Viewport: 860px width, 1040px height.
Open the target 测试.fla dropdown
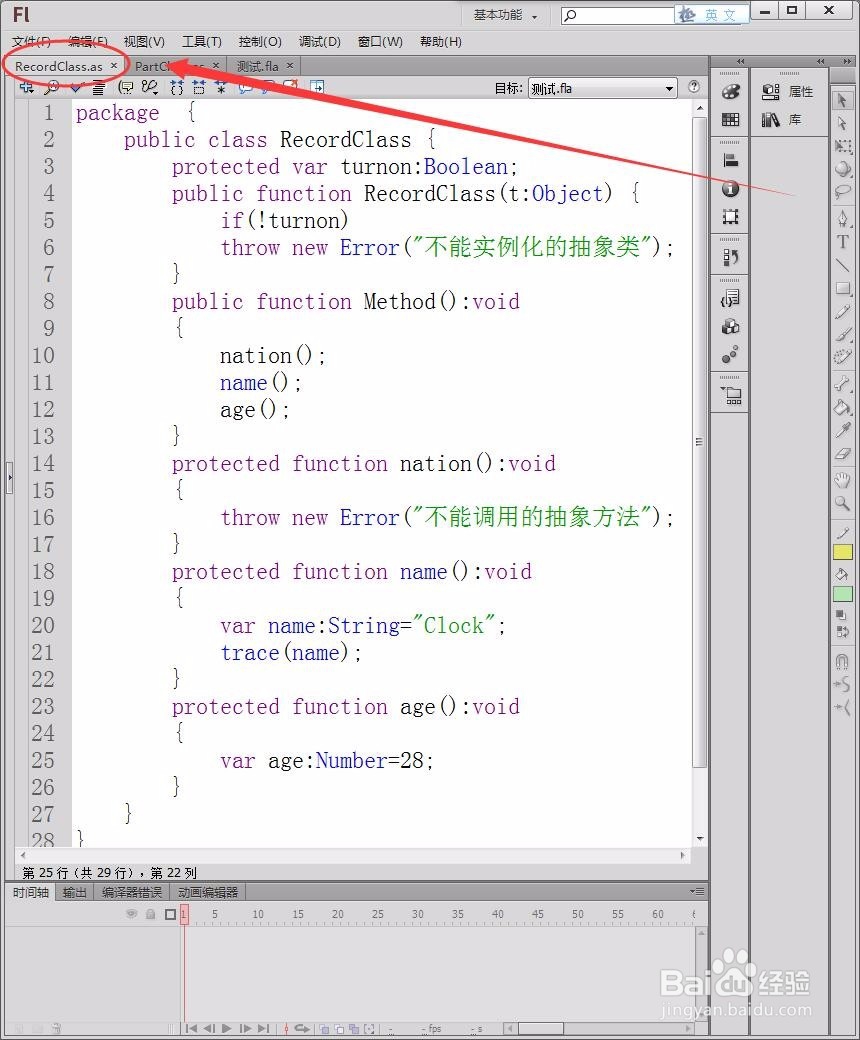602,88
